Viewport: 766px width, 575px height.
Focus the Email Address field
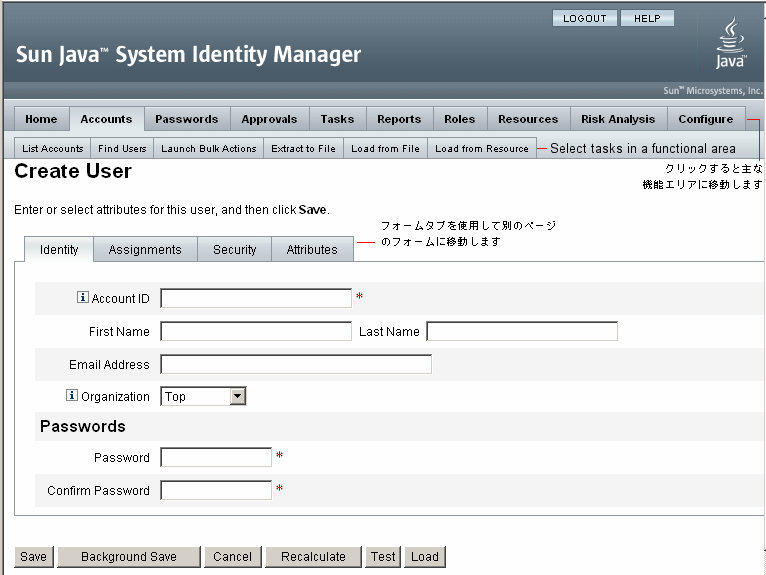click(x=296, y=364)
